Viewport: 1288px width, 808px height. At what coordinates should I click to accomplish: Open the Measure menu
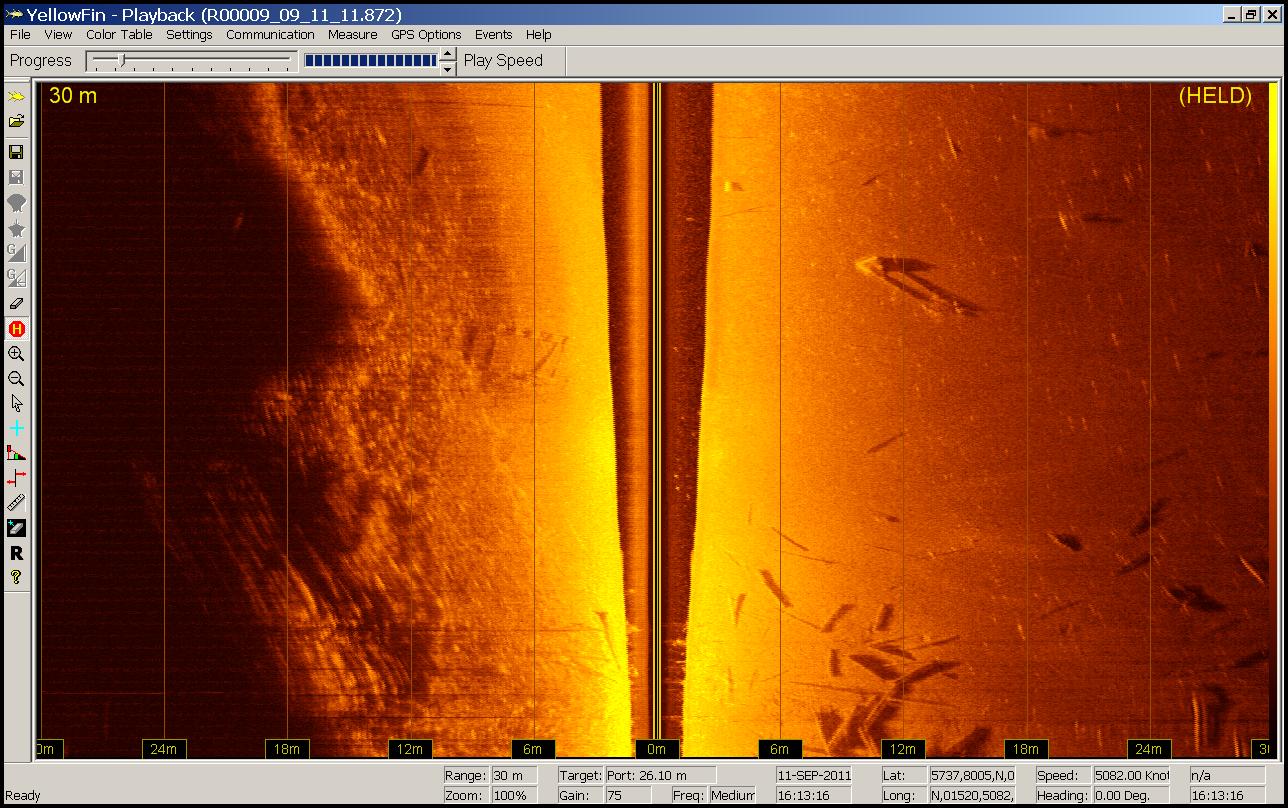352,34
